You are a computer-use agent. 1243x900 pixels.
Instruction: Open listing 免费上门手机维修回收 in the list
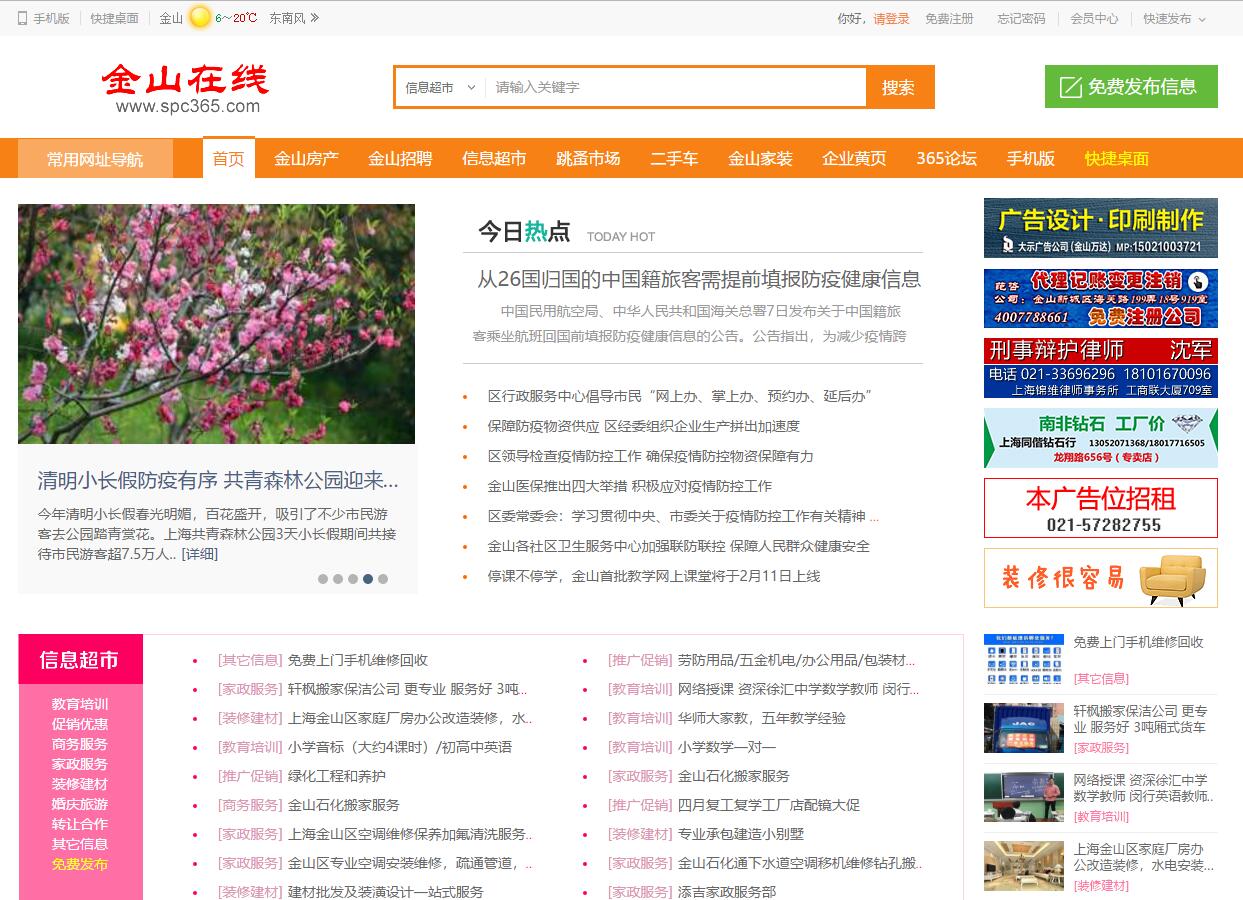[358, 660]
